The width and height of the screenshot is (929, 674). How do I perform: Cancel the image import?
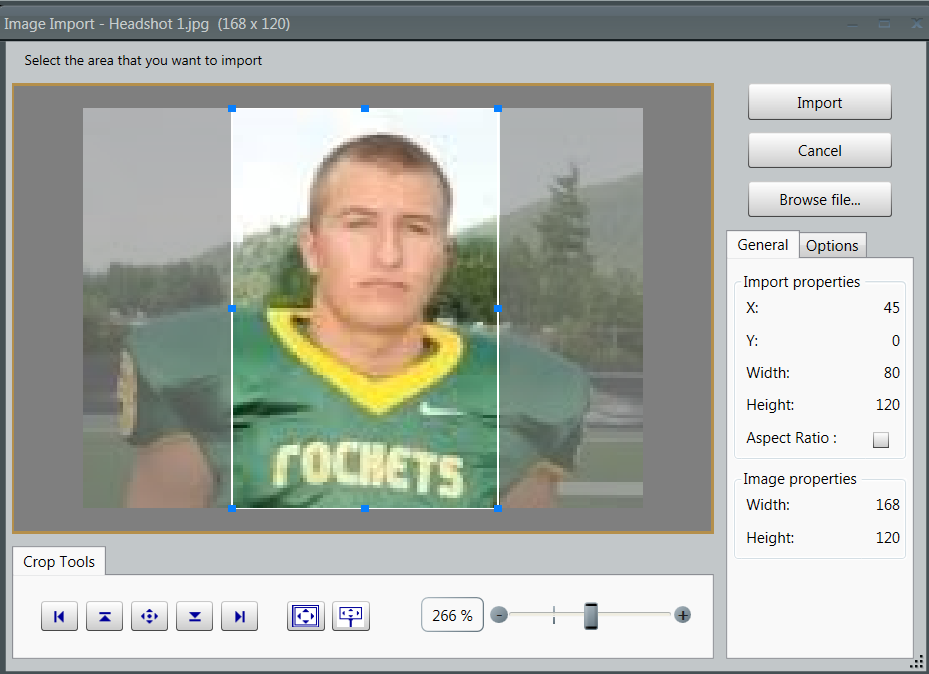click(819, 150)
